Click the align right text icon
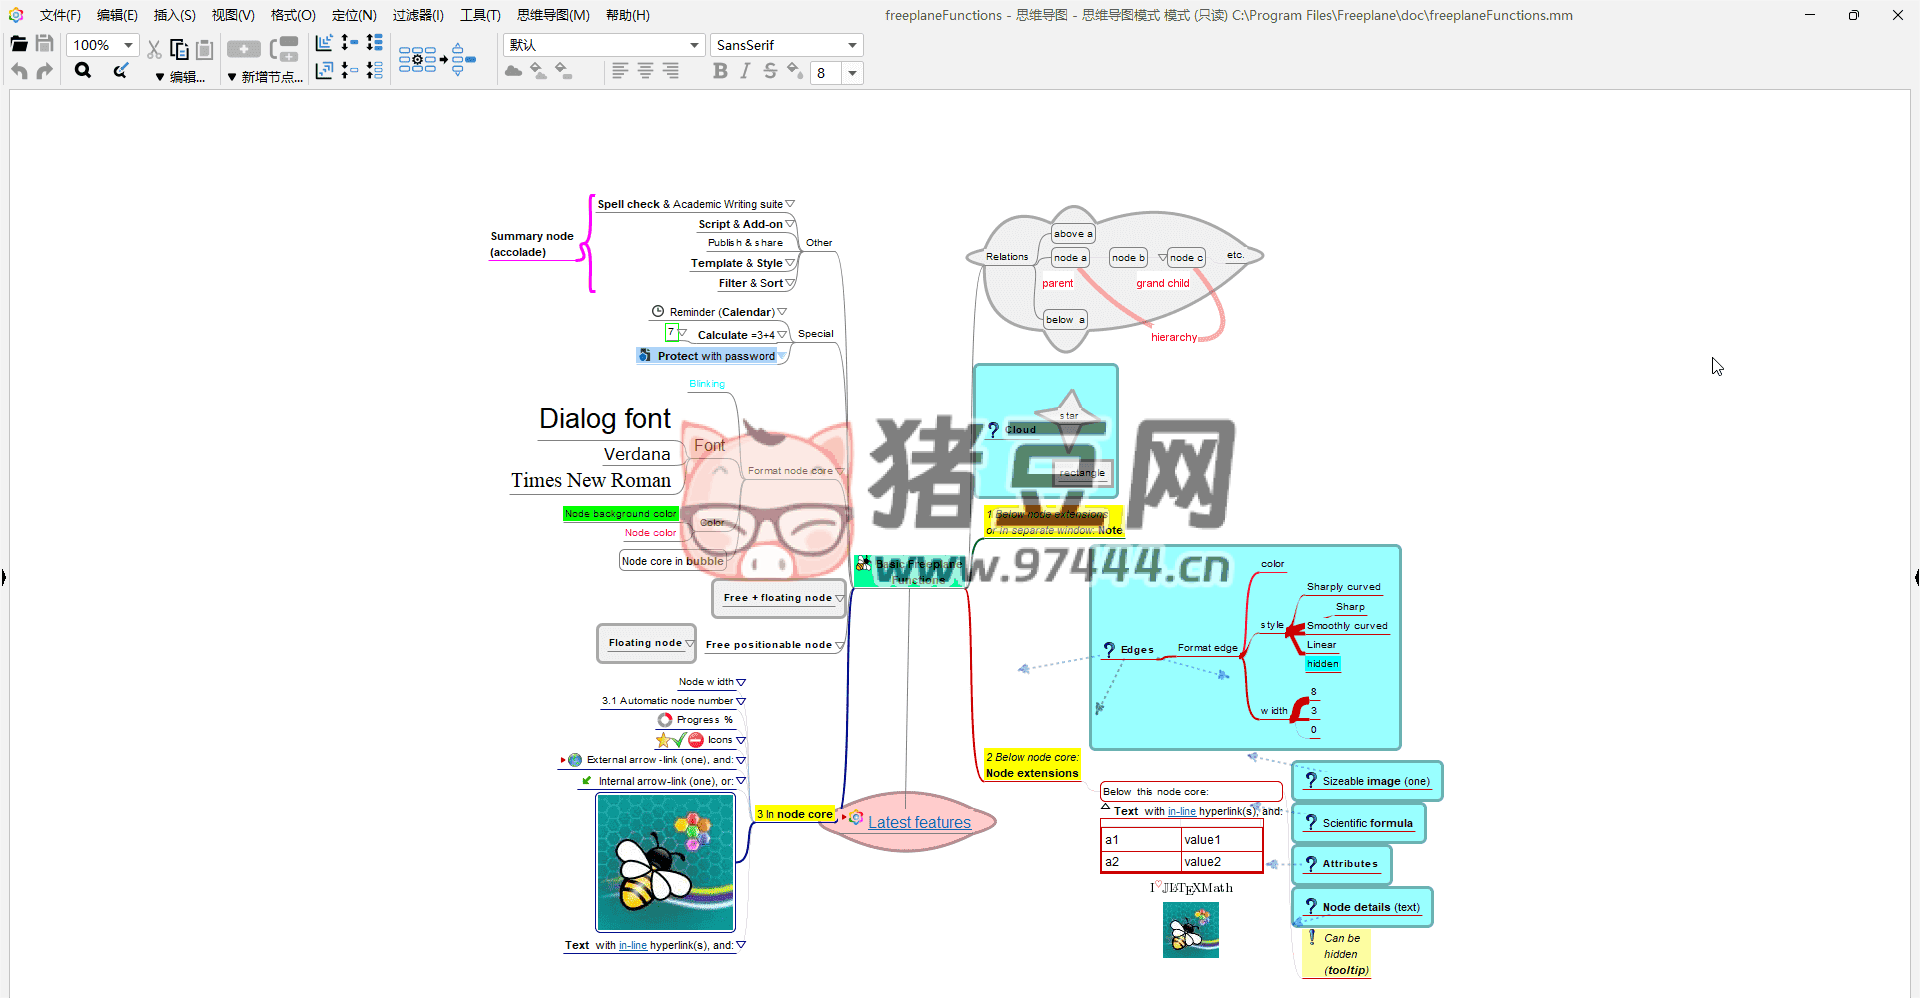The image size is (1920, 998). coord(670,71)
